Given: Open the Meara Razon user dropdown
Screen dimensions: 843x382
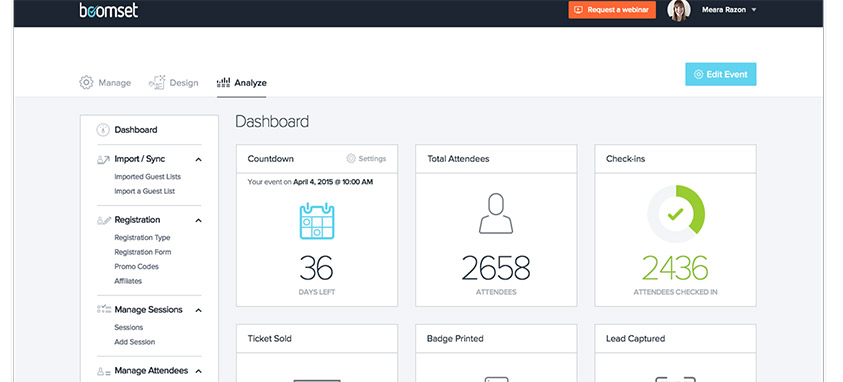Looking at the screenshot, I should click(753, 10).
